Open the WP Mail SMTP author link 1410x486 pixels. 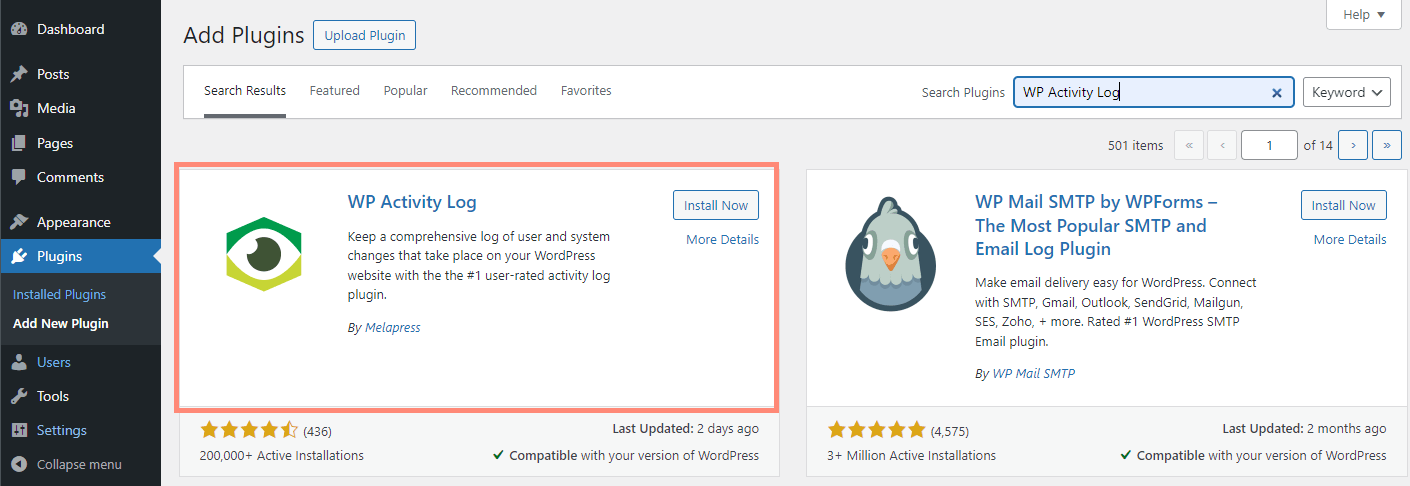(1033, 373)
